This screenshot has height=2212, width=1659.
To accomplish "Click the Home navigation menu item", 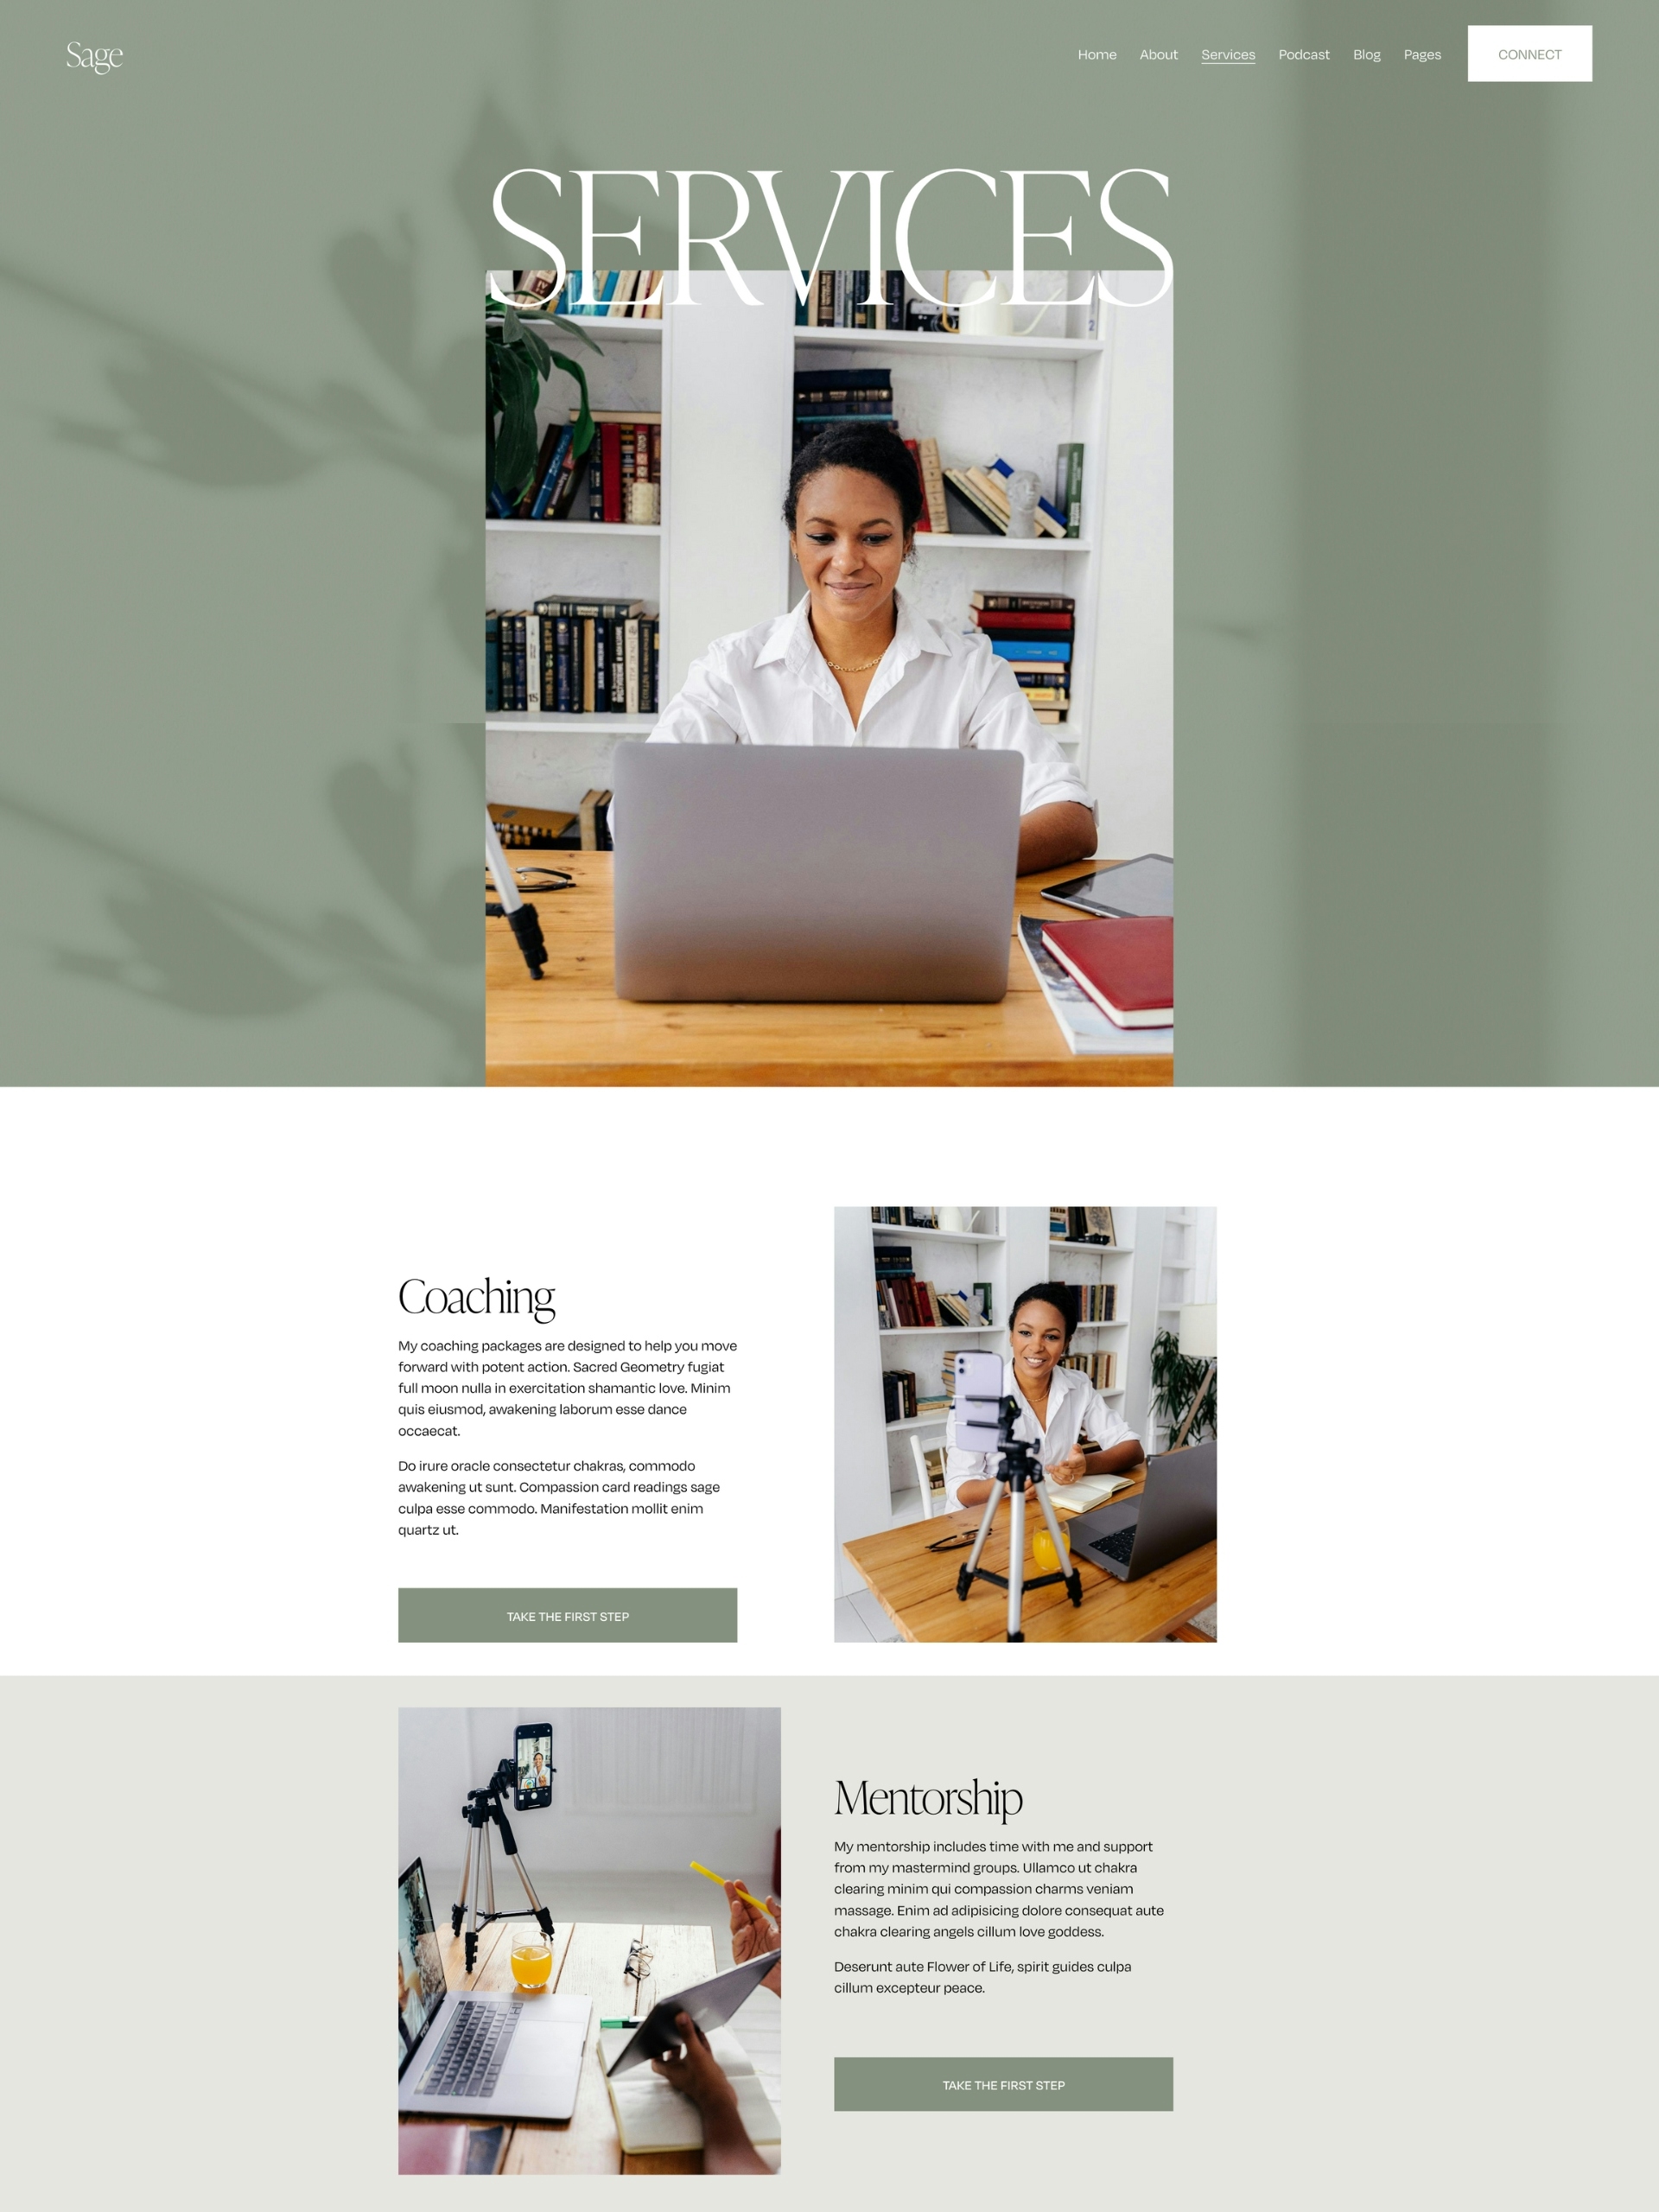I will click(1096, 54).
